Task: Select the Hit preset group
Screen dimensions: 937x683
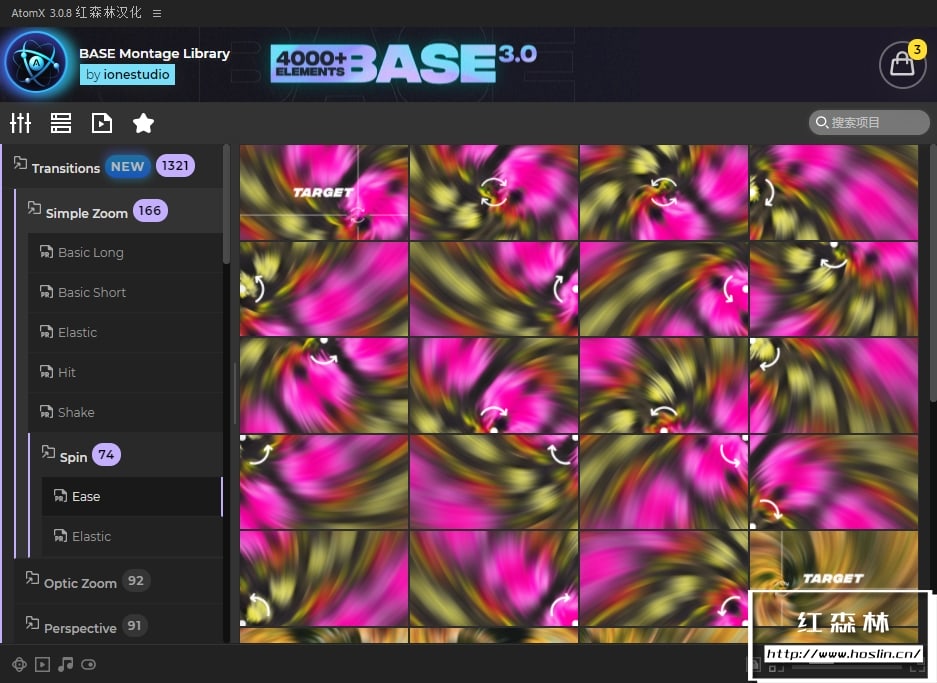Action: pos(125,373)
